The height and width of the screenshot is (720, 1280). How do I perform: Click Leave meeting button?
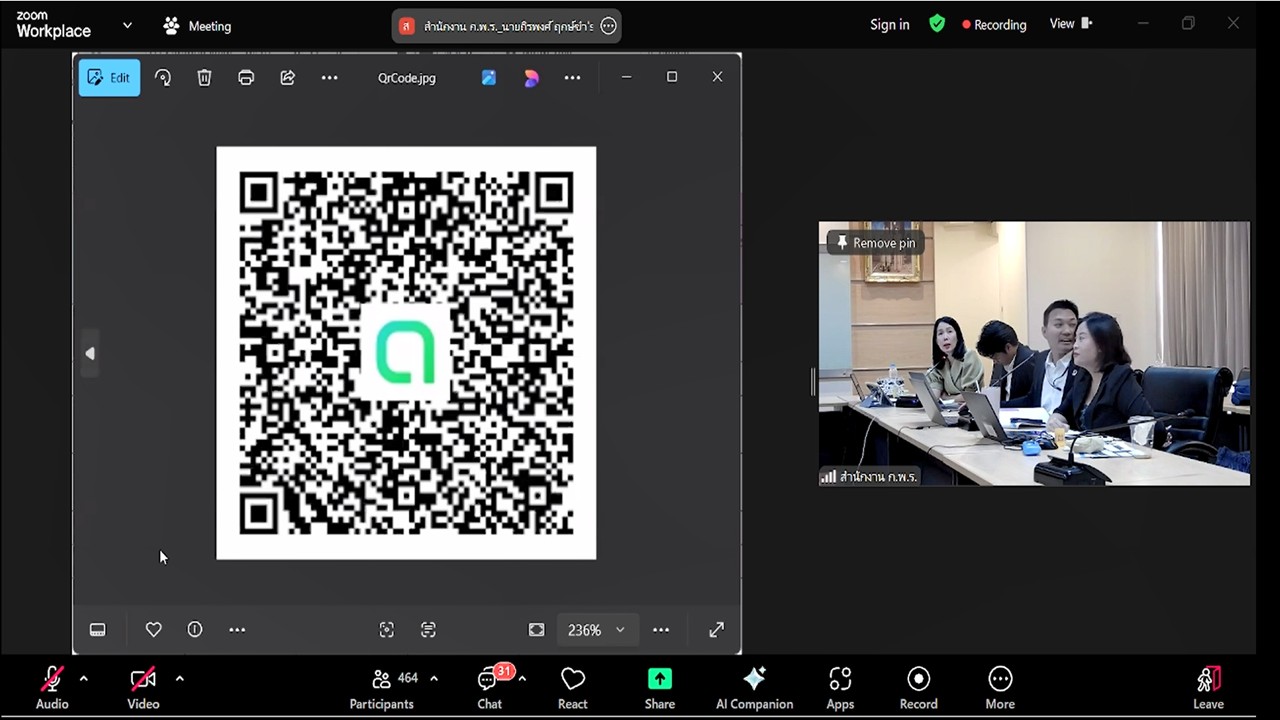(x=1208, y=688)
